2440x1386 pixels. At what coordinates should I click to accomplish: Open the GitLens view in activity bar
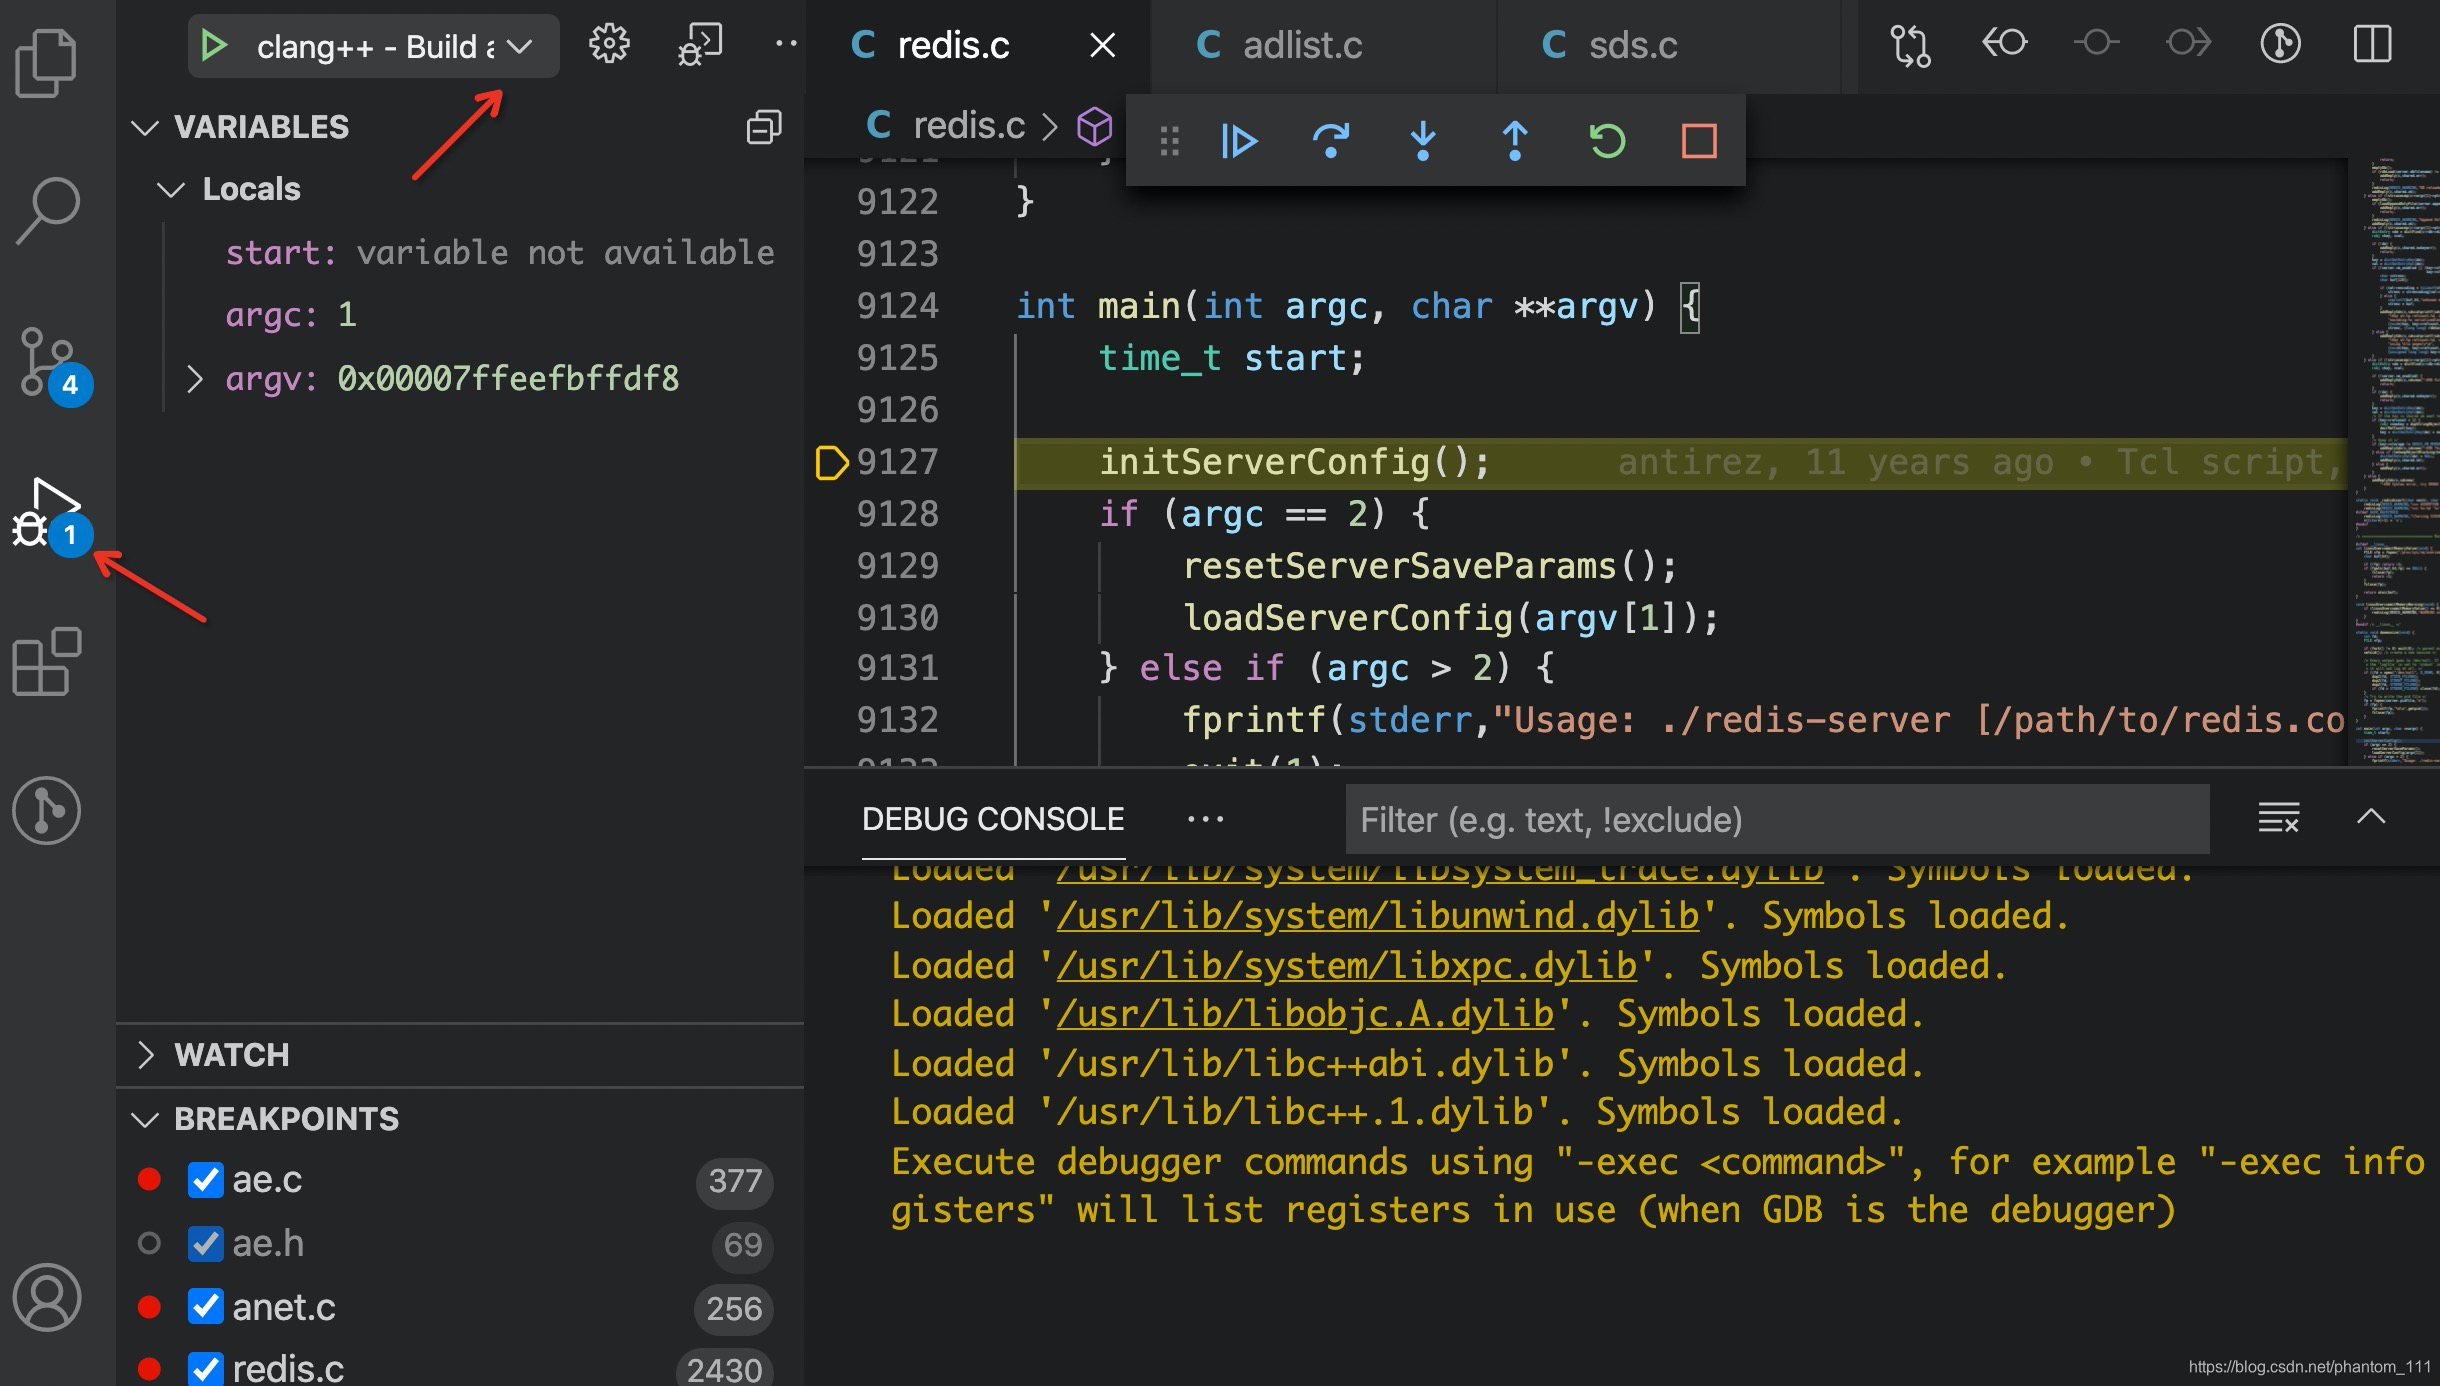tap(46, 810)
